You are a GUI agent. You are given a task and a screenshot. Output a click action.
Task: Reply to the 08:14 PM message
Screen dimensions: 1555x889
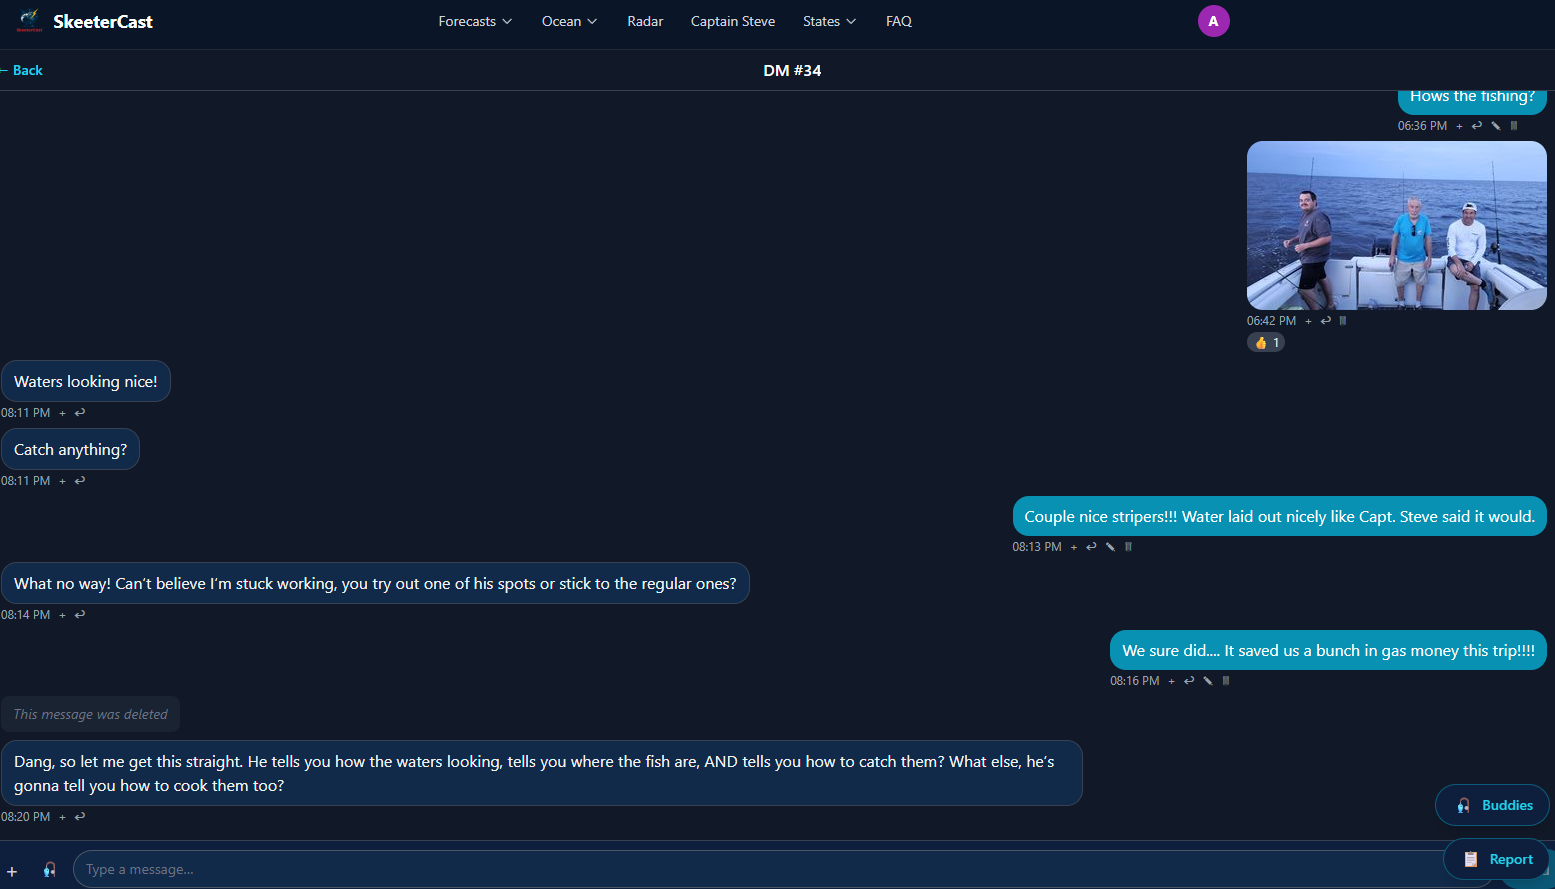[x=80, y=615]
